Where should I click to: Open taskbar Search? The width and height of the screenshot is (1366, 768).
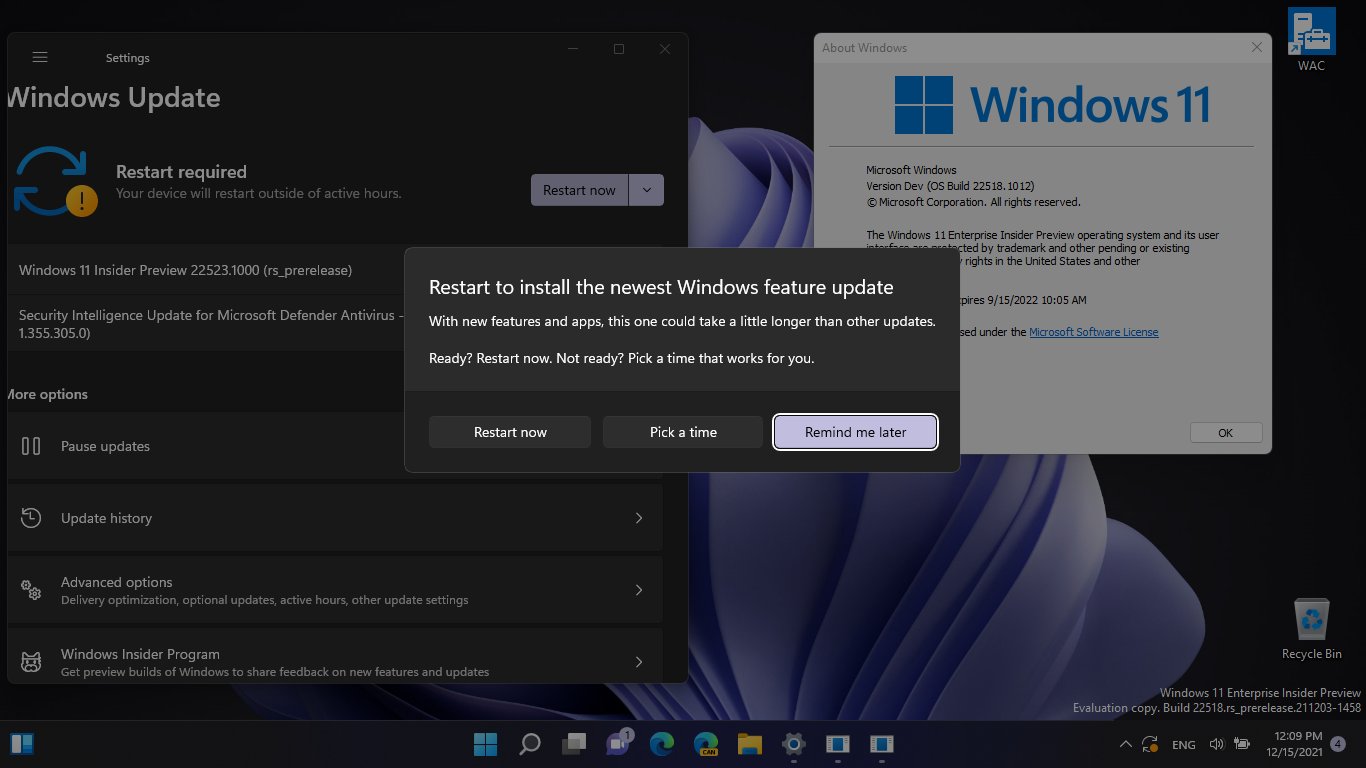(530, 744)
